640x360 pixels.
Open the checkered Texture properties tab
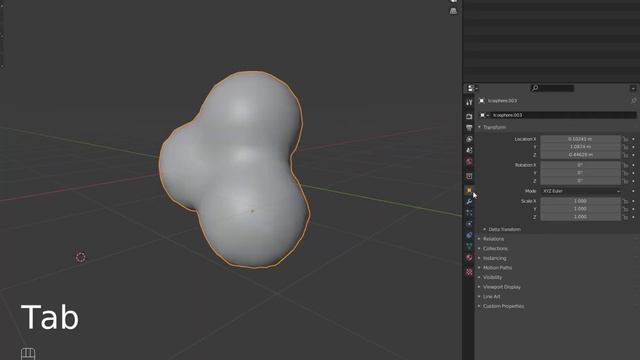click(469, 272)
